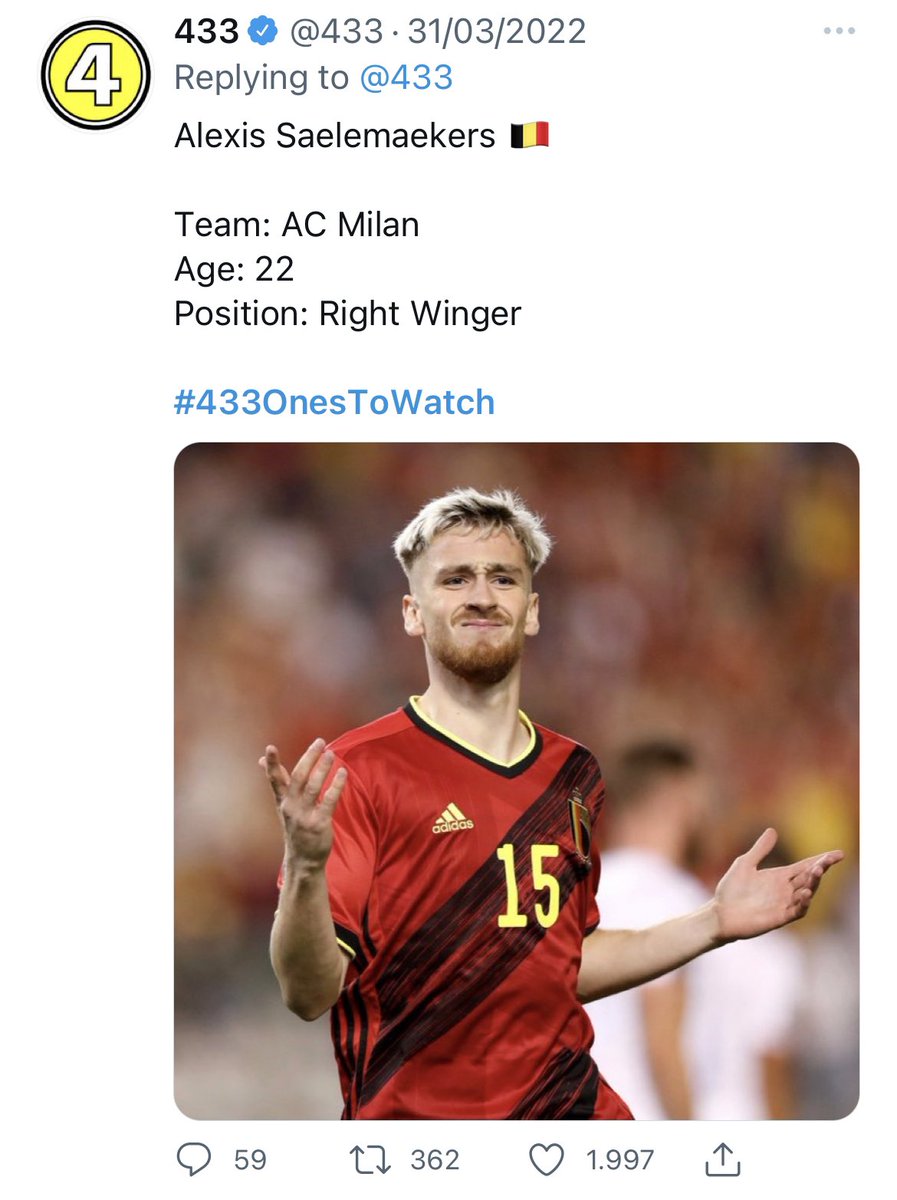
Task: Open the three-dot more options menu
Action: click(839, 31)
